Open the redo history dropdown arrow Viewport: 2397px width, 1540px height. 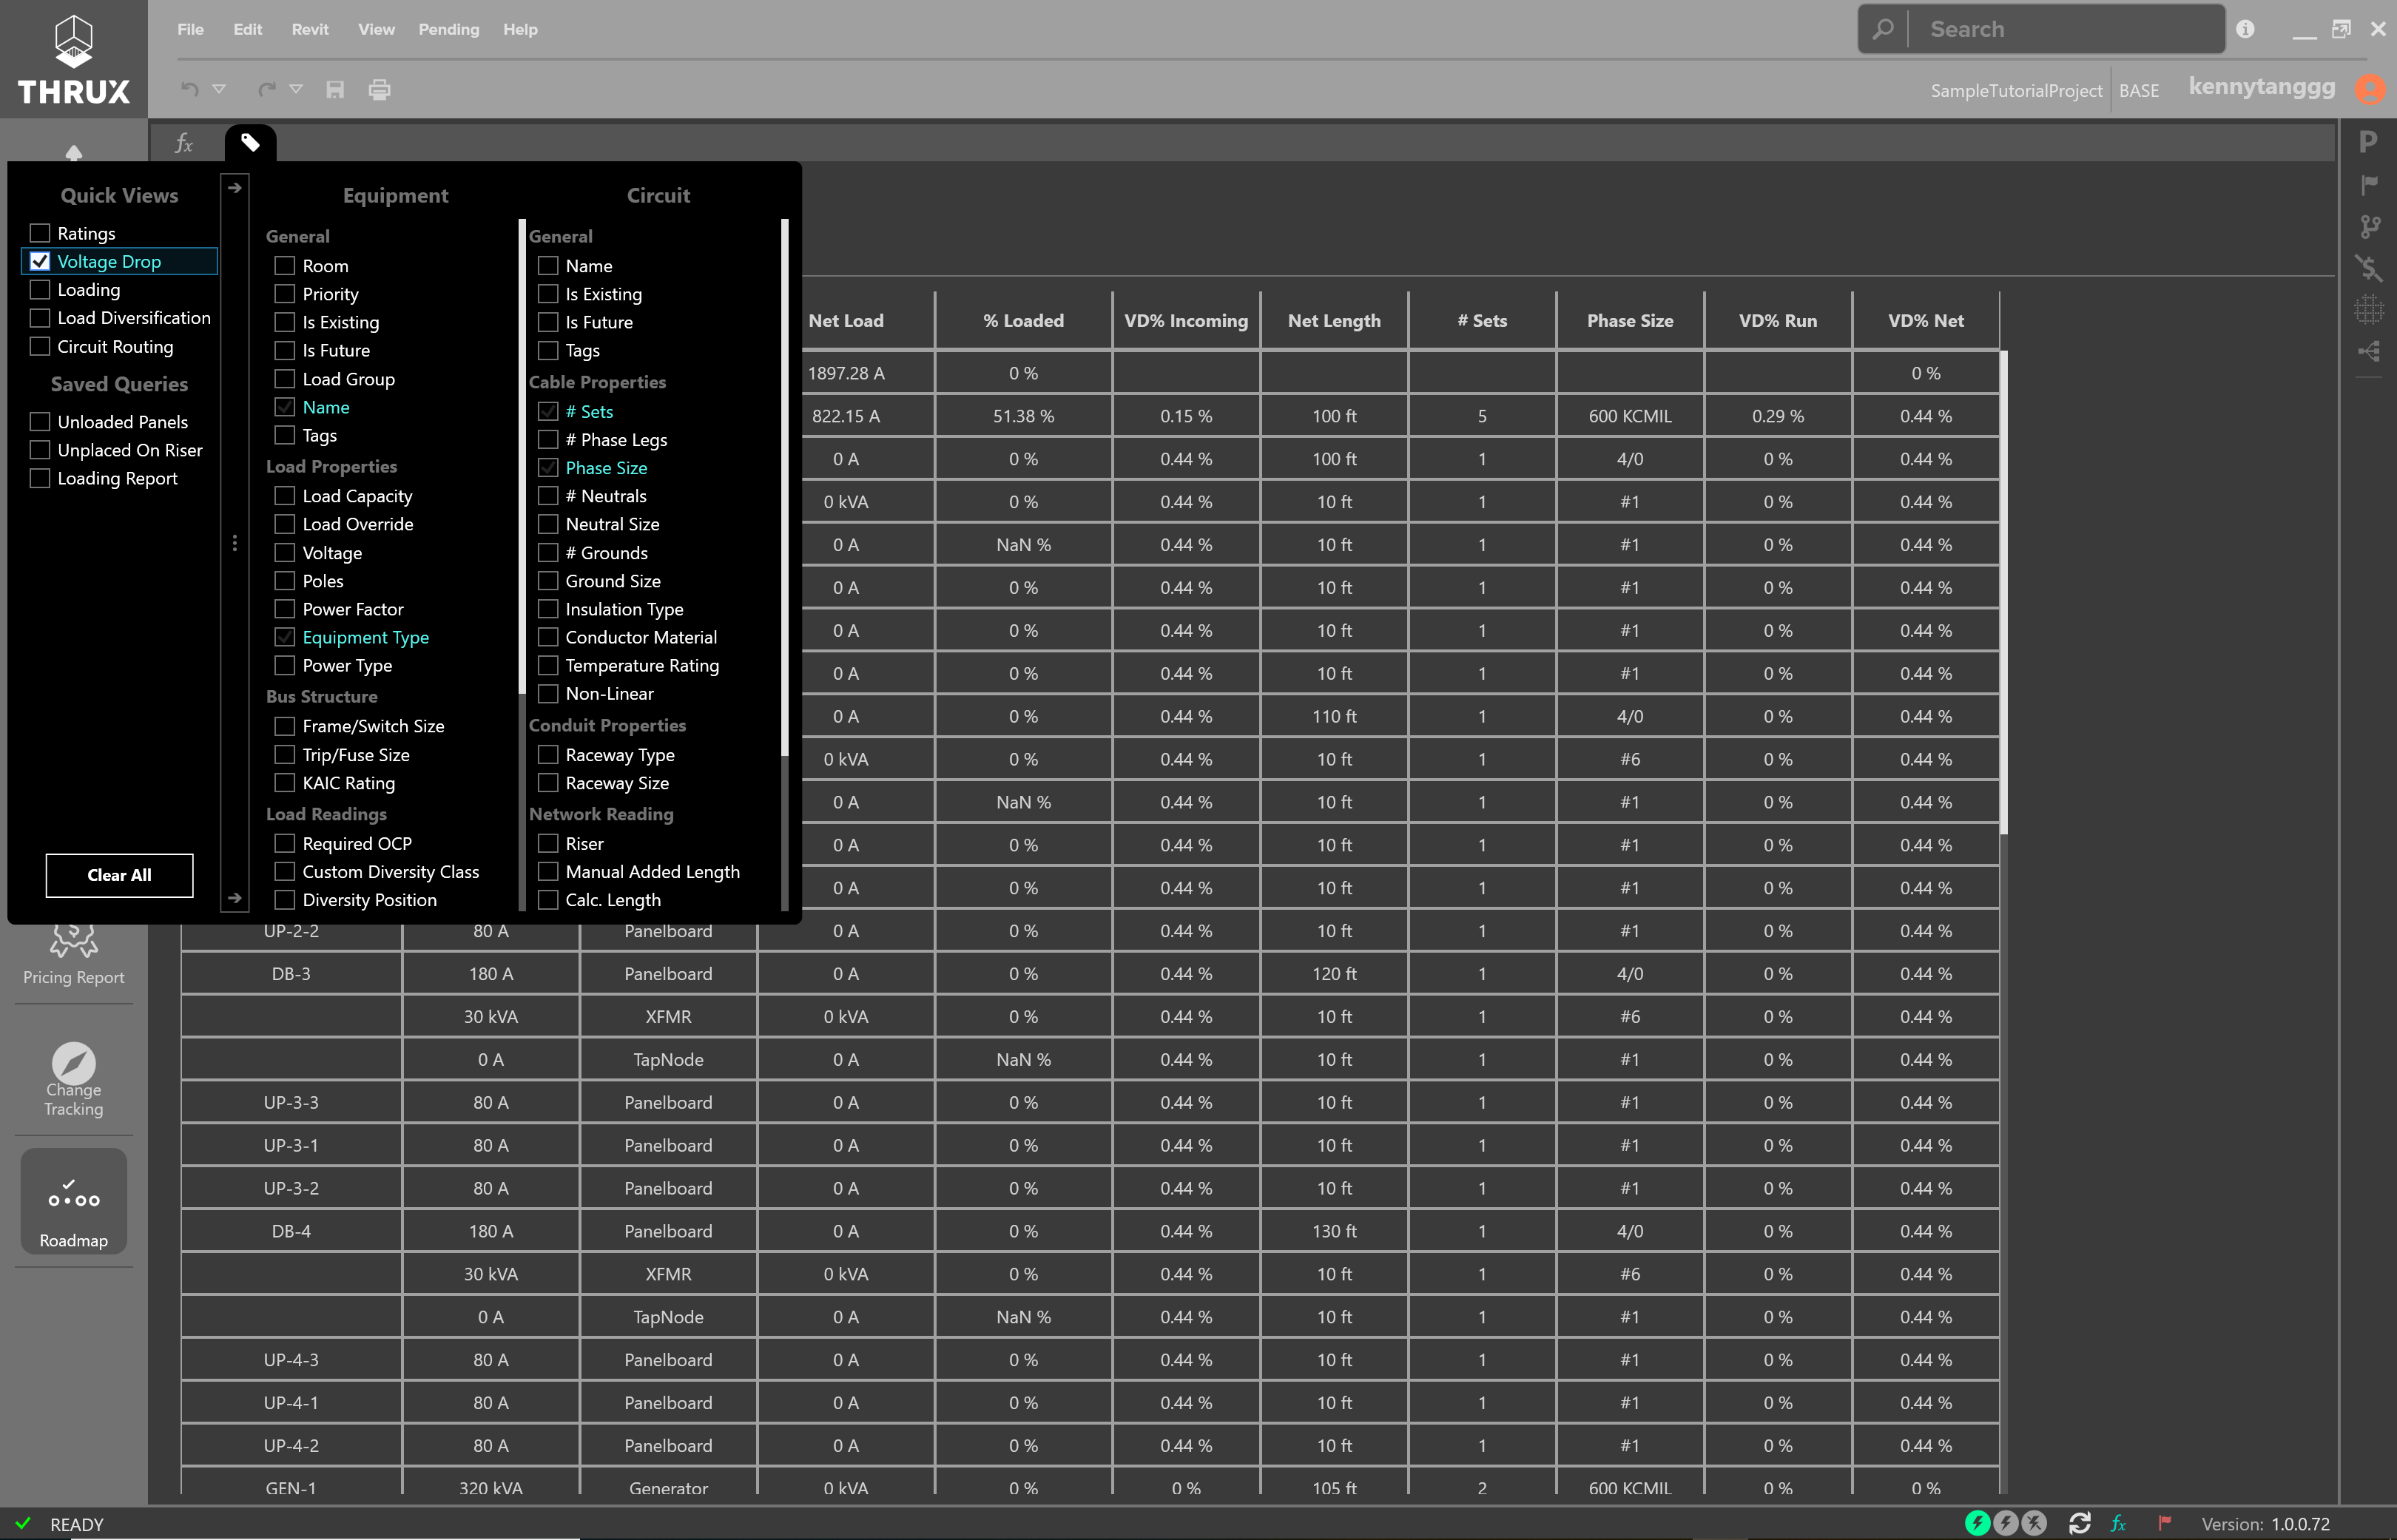point(296,90)
